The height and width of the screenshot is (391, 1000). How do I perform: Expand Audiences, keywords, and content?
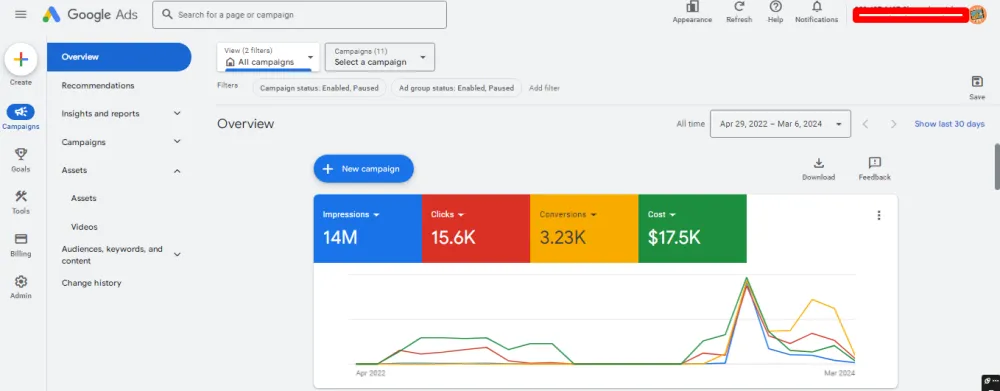click(x=177, y=255)
